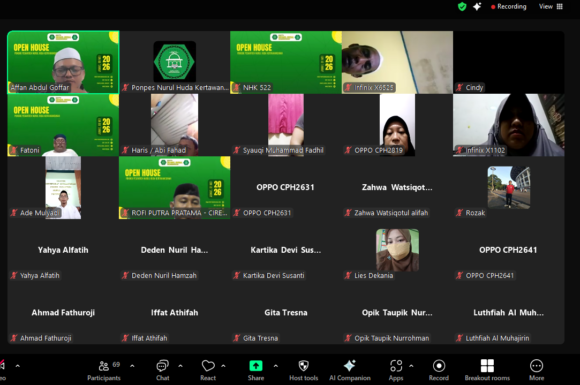Click muted mic icon beside Fatoni's name
This screenshot has height=385, width=580.
14,150
